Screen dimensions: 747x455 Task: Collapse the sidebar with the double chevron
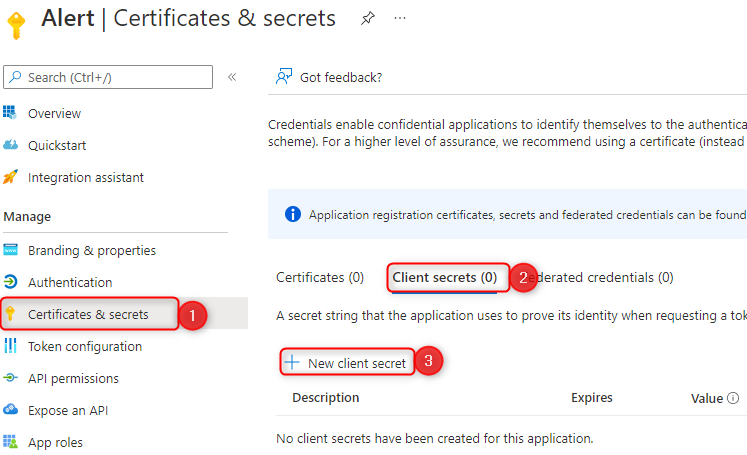pyautogui.click(x=232, y=77)
